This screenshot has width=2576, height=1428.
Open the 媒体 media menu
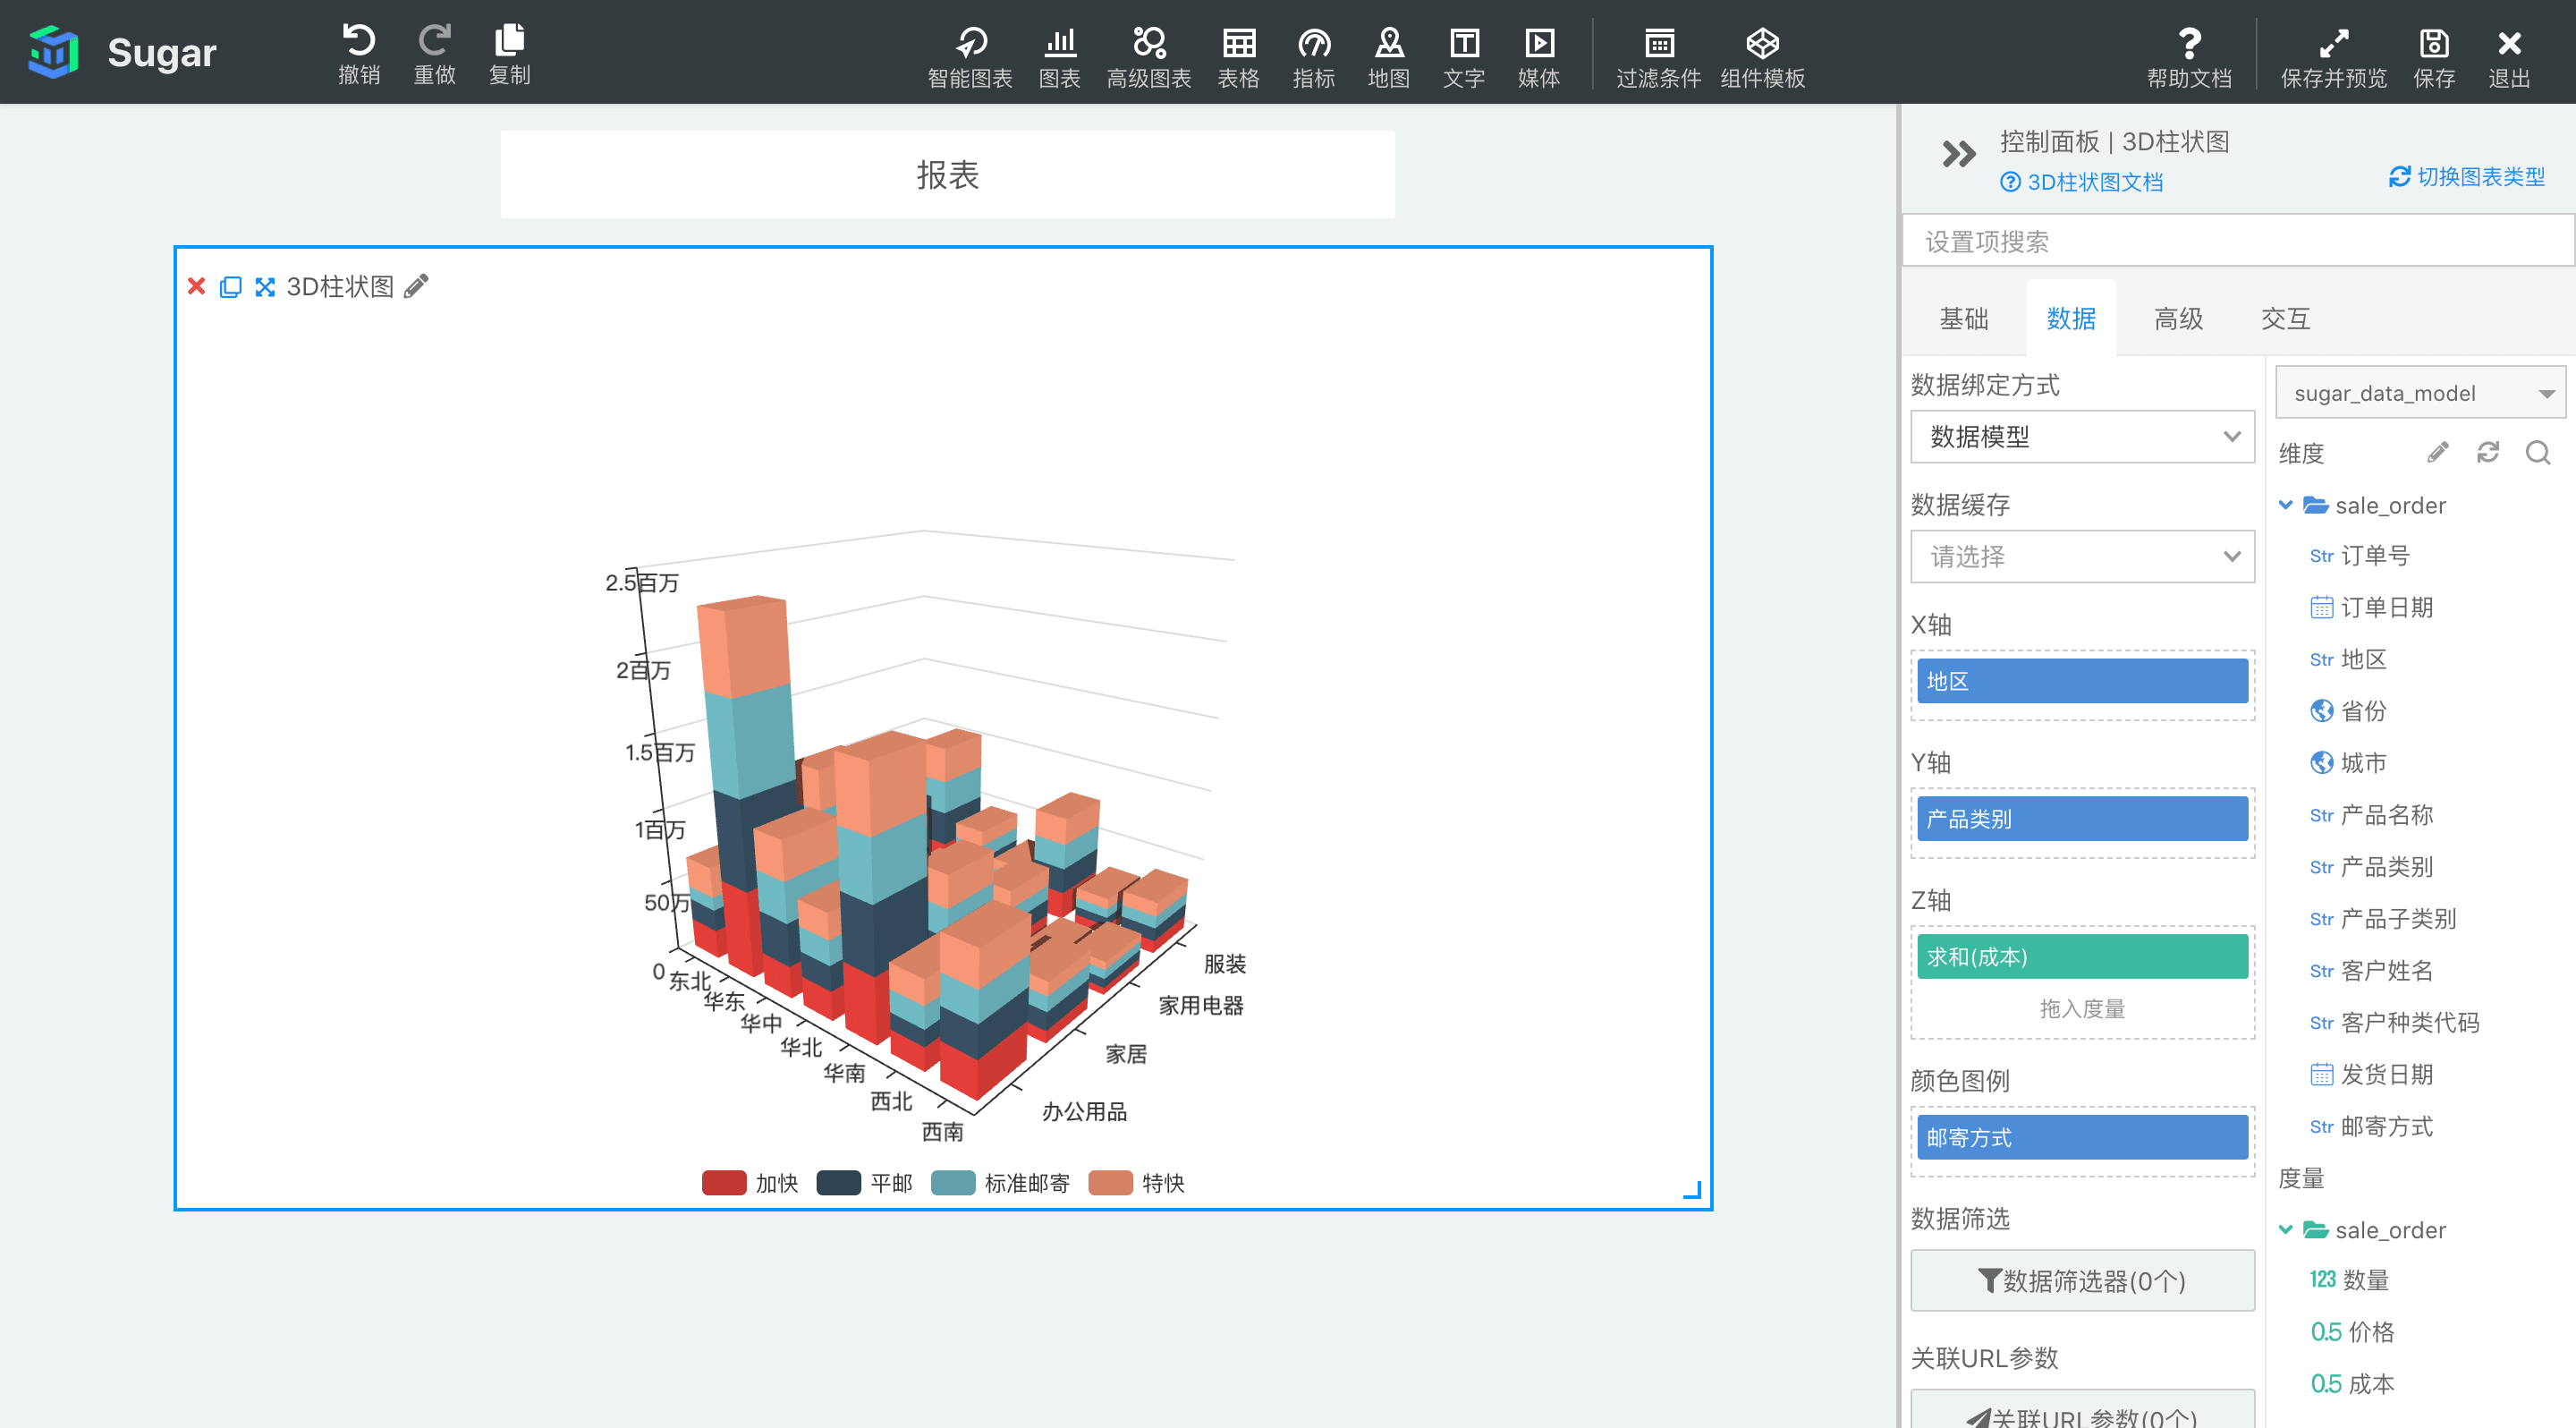click(1538, 57)
